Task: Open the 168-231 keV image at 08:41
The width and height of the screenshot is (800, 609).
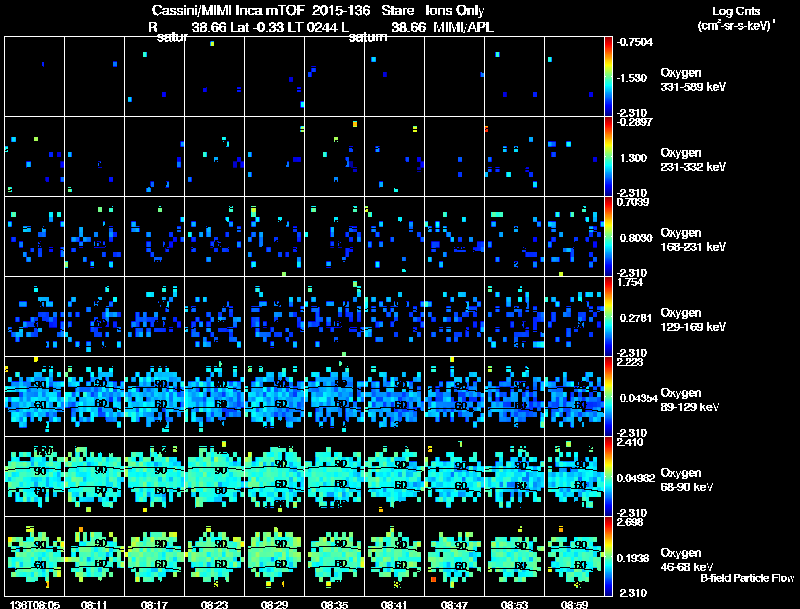Action: click(395, 237)
